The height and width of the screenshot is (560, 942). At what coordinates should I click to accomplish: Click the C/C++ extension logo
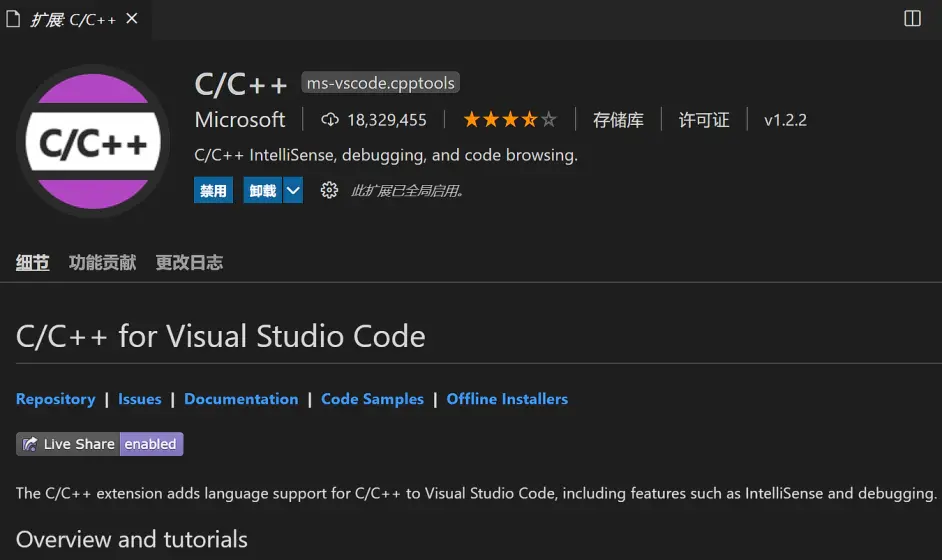93,142
